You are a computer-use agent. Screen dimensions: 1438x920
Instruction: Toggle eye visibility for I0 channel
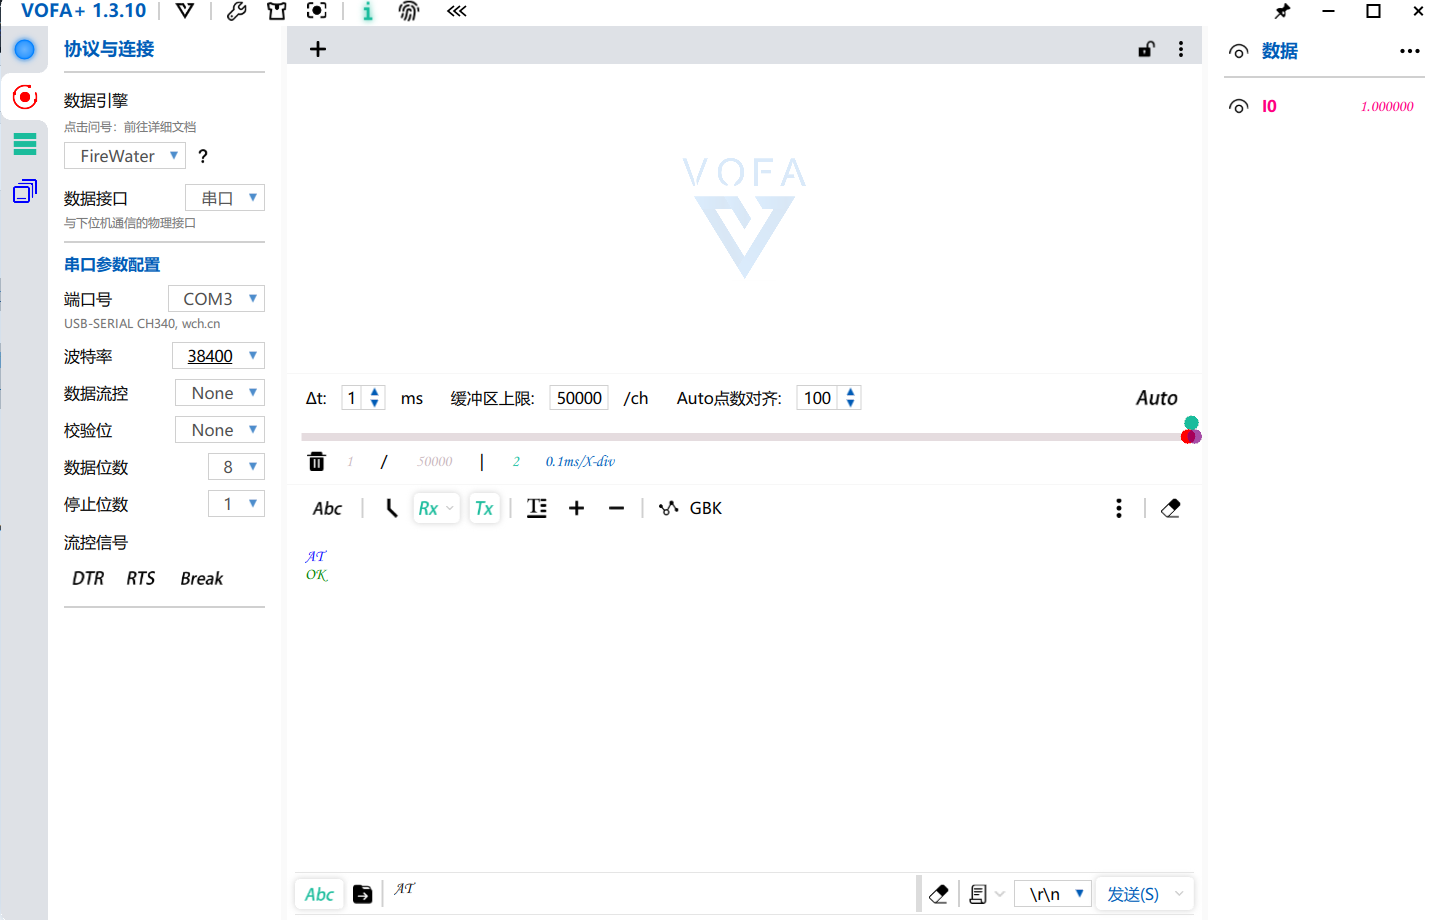coord(1239,106)
